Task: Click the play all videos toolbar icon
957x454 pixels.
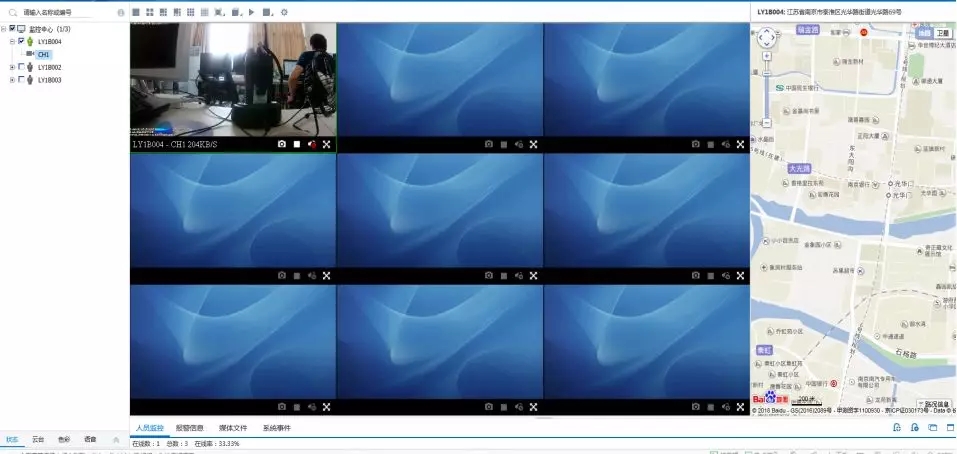Action: point(251,12)
